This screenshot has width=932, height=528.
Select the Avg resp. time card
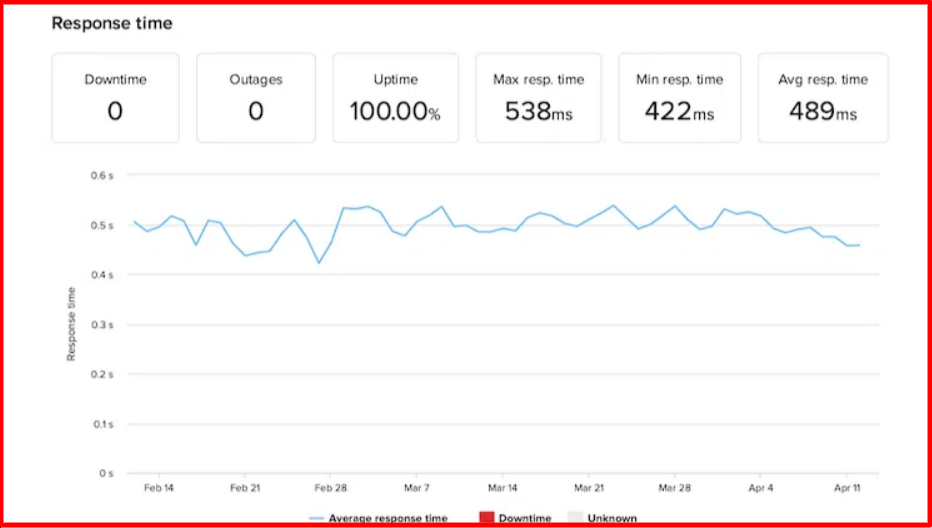pos(823,98)
